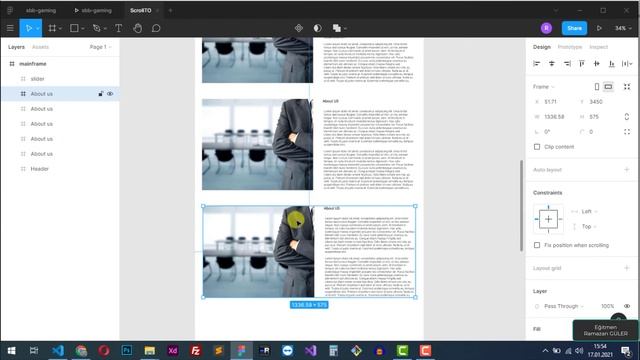Add Auto layout with plus button
640x360 pixels.
tap(627, 169)
